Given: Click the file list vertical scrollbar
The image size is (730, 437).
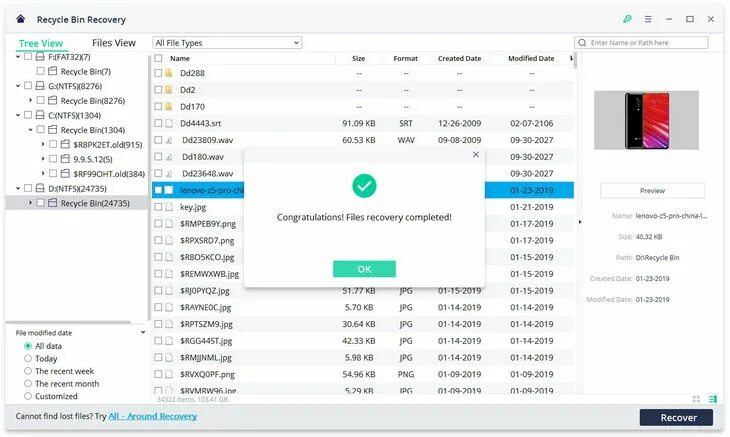Looking at the screenshot, I should coord(575,61).
